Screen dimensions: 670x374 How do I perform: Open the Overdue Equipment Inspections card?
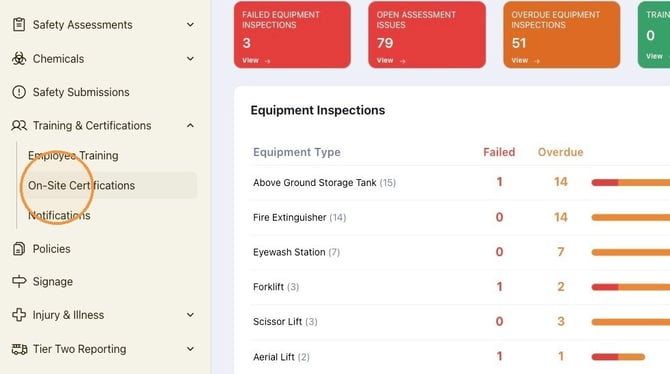(x=561, y=35)
